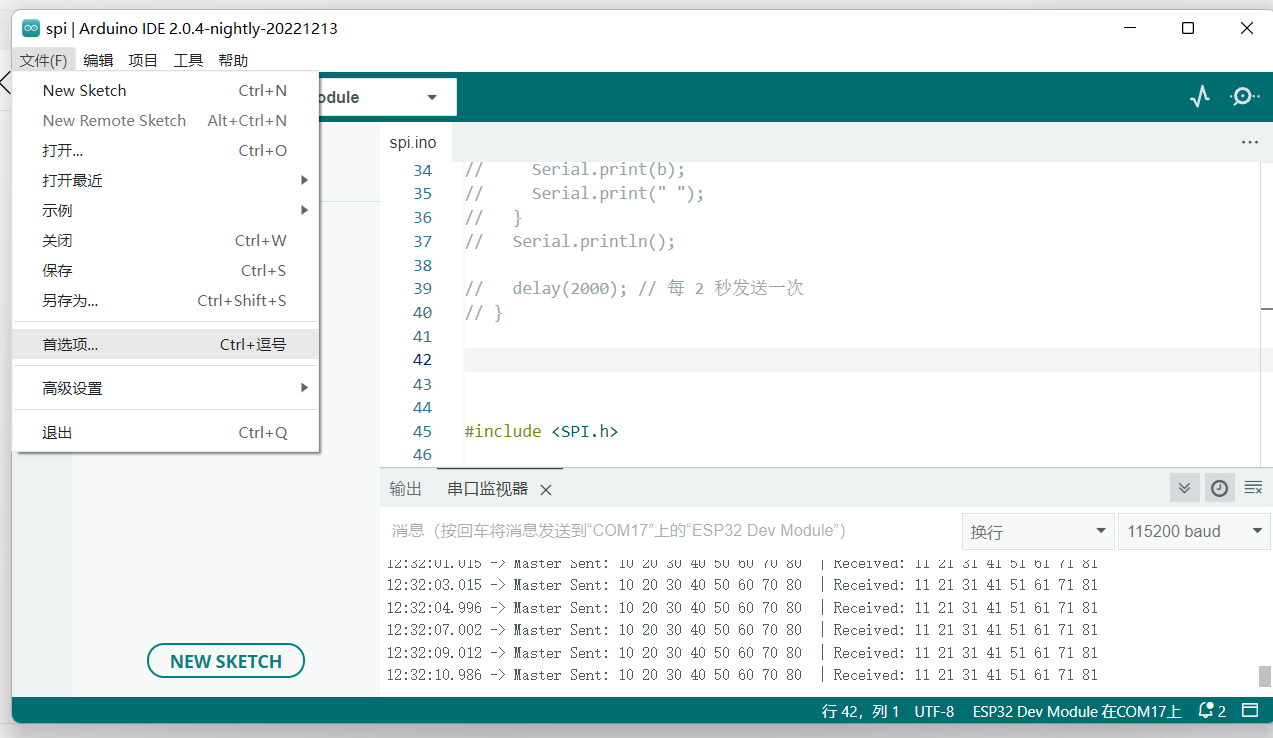Toggle the bottom panel icon in status bar
Image resolution: width=1273 pixels, height=738 pixels.
coord(1250,711)
